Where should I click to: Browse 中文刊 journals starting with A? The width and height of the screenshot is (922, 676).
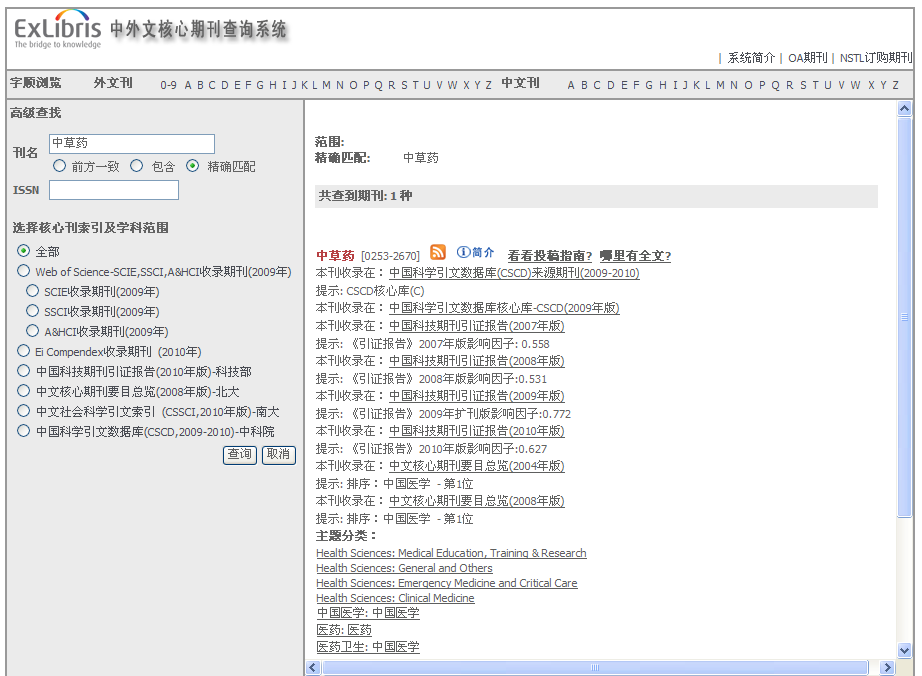pyautogui.click(x=570, y=85)
